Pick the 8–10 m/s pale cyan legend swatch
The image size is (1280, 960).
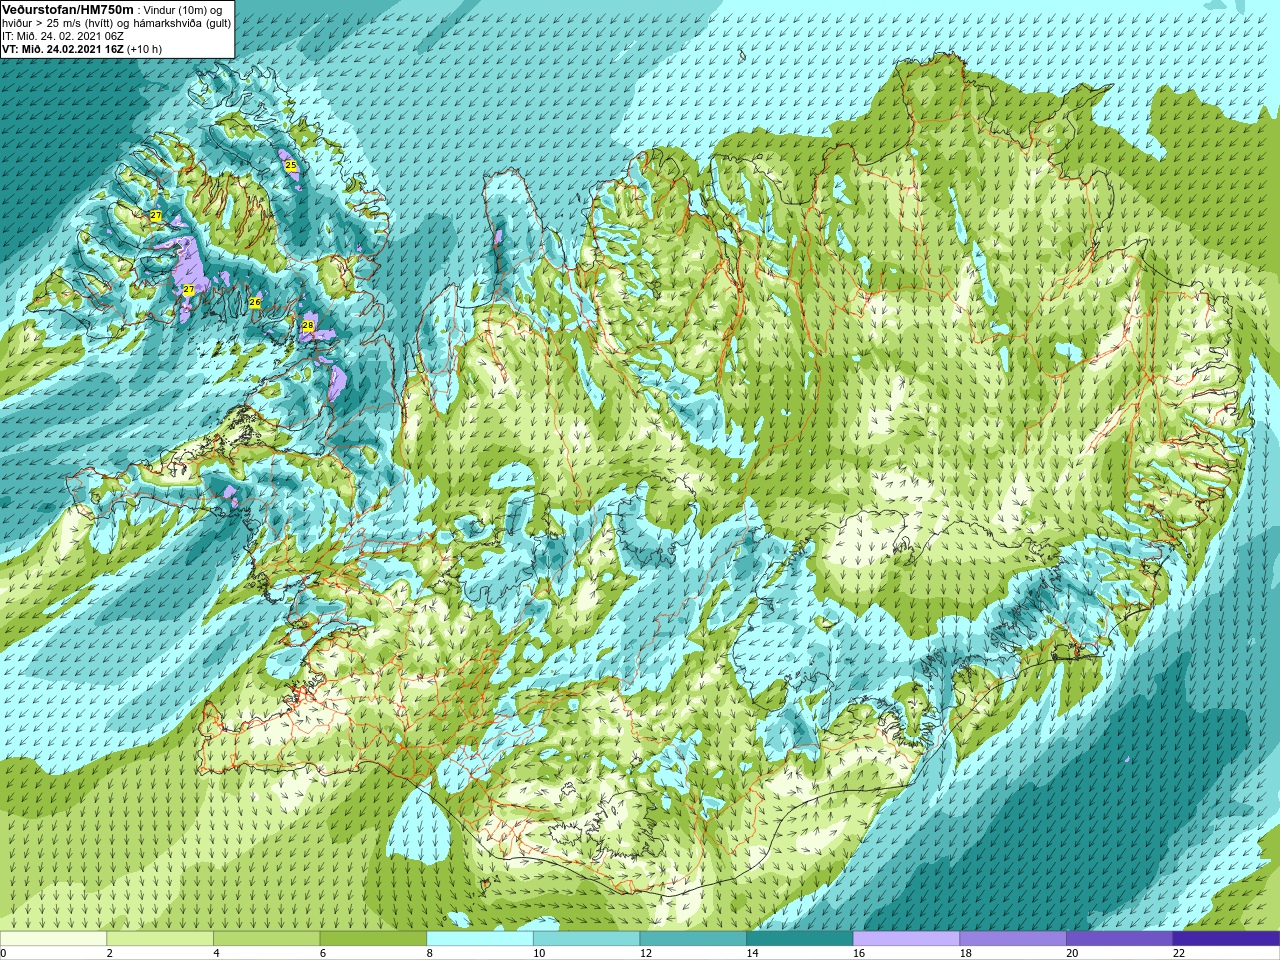[480, 939]
